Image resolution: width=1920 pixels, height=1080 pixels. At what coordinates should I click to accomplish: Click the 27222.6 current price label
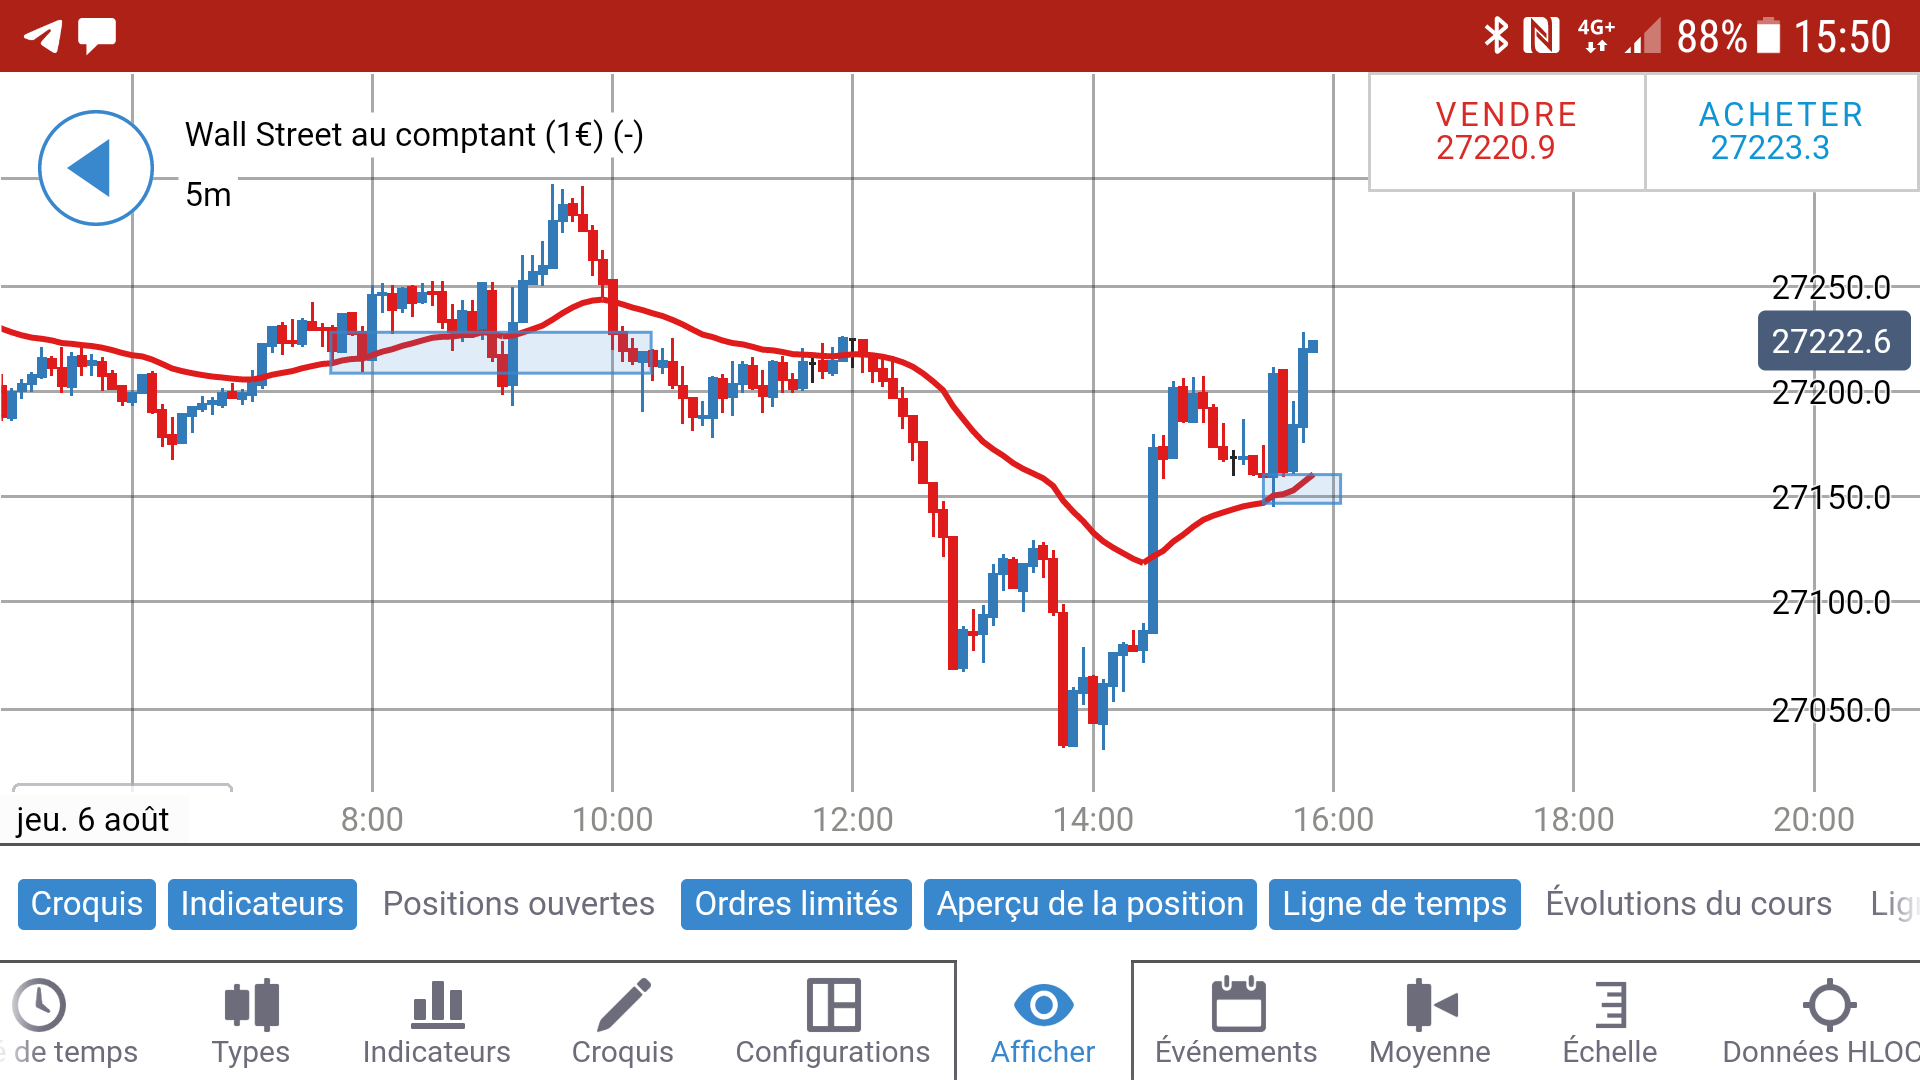tap(1832, 341)
